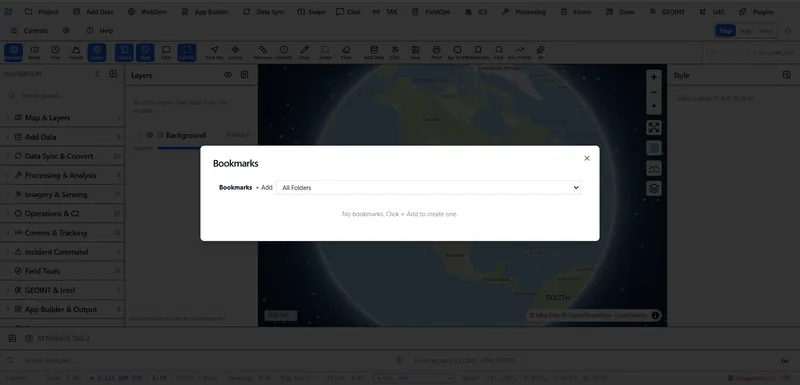
Task: Open the App Builder menu
Action: (205, 12)
